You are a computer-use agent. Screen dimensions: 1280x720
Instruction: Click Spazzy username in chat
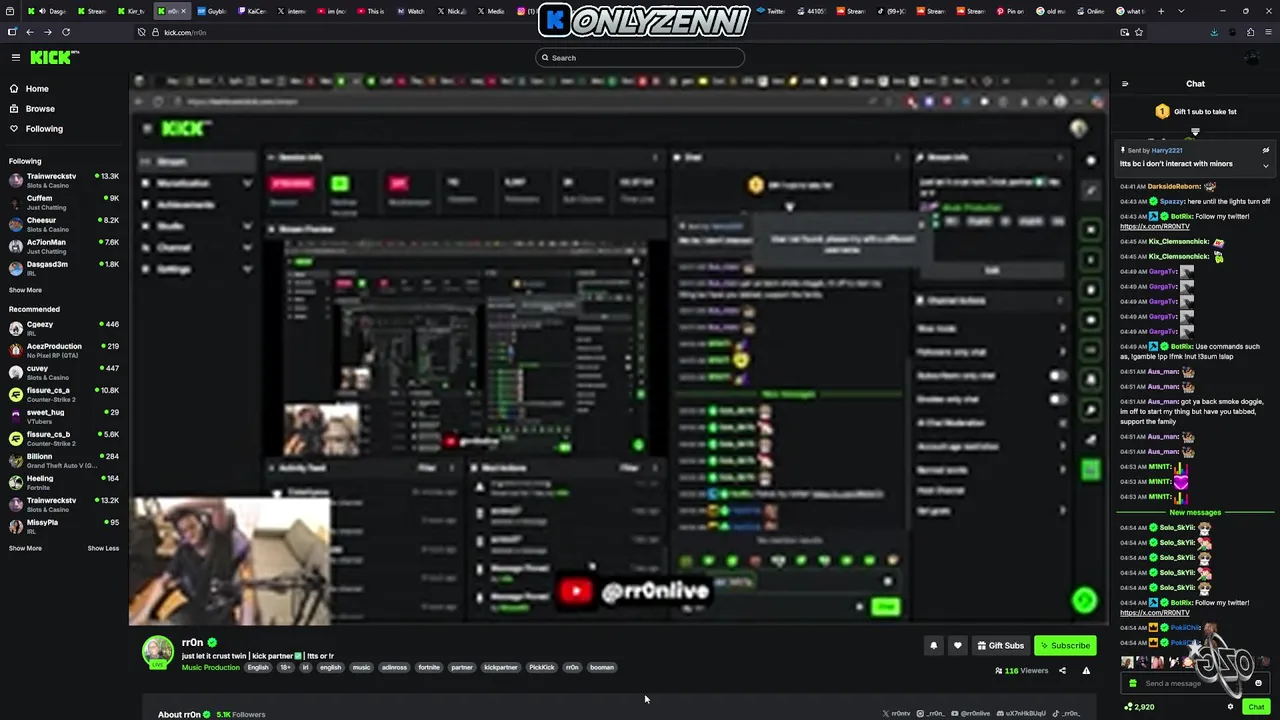[1172, 201]
